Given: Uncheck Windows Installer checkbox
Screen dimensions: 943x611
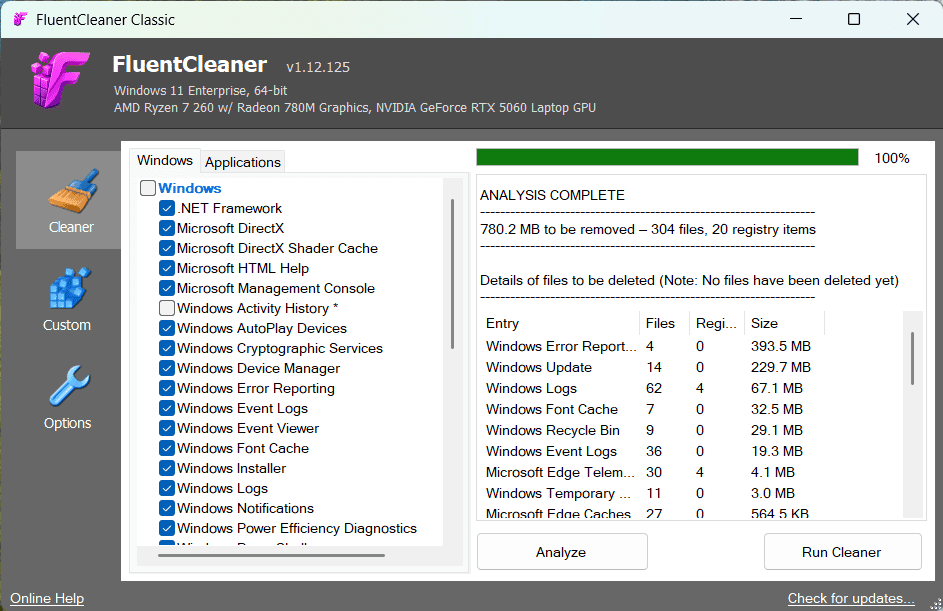Looking at the screenshot, I should click(x=167, y=468).
